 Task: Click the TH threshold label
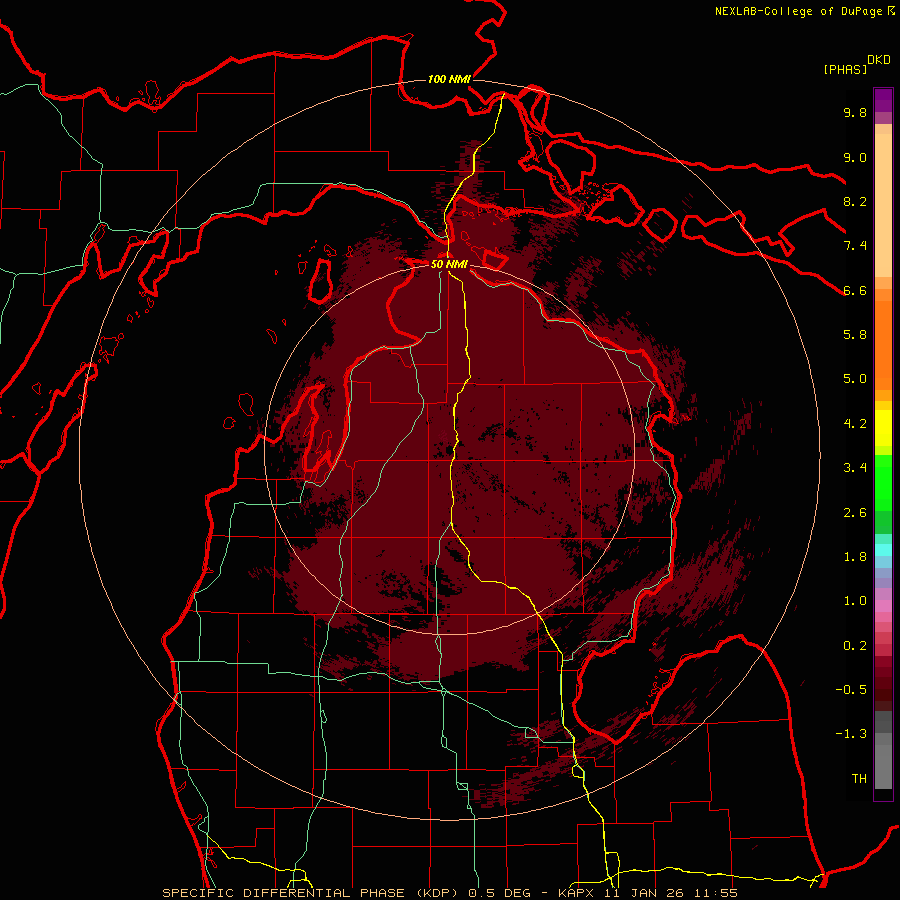(859, 779)
